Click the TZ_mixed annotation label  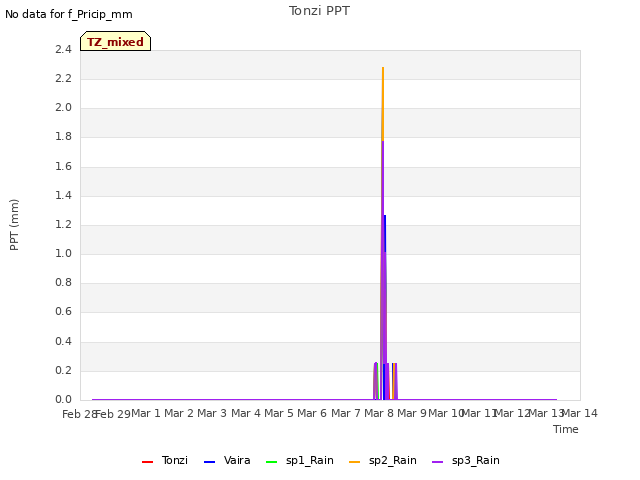point(116,41)
